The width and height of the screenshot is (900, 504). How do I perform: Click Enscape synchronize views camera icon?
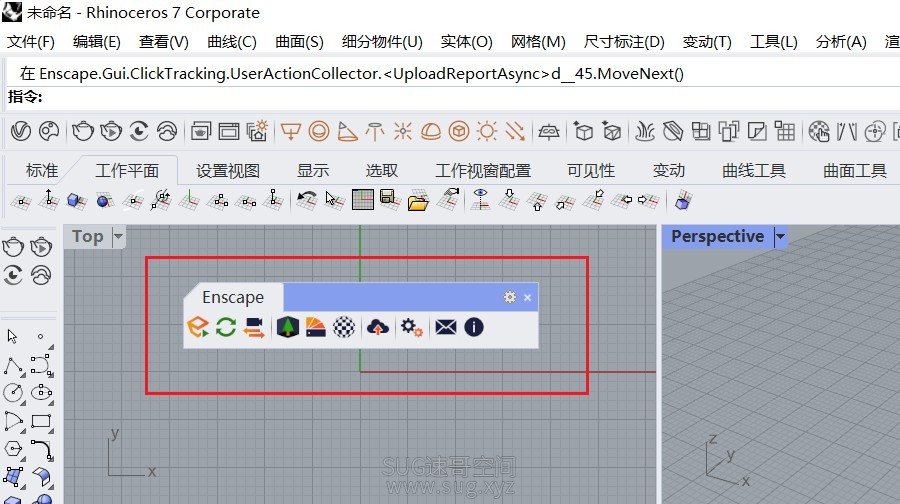click(254, 327)
